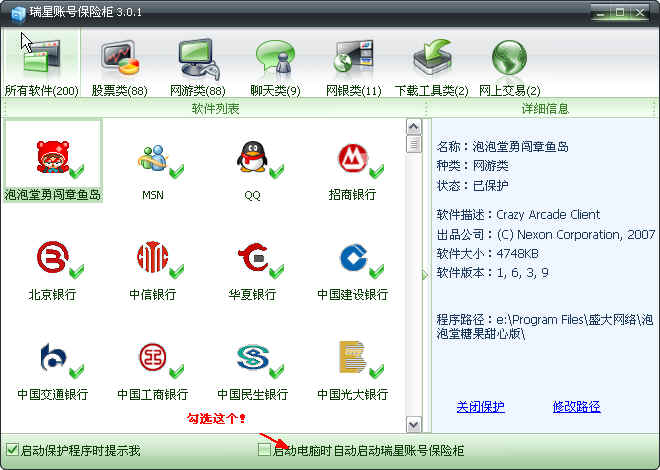
Task: Collapse the detail panel with the green arrow
Action: 425,275
